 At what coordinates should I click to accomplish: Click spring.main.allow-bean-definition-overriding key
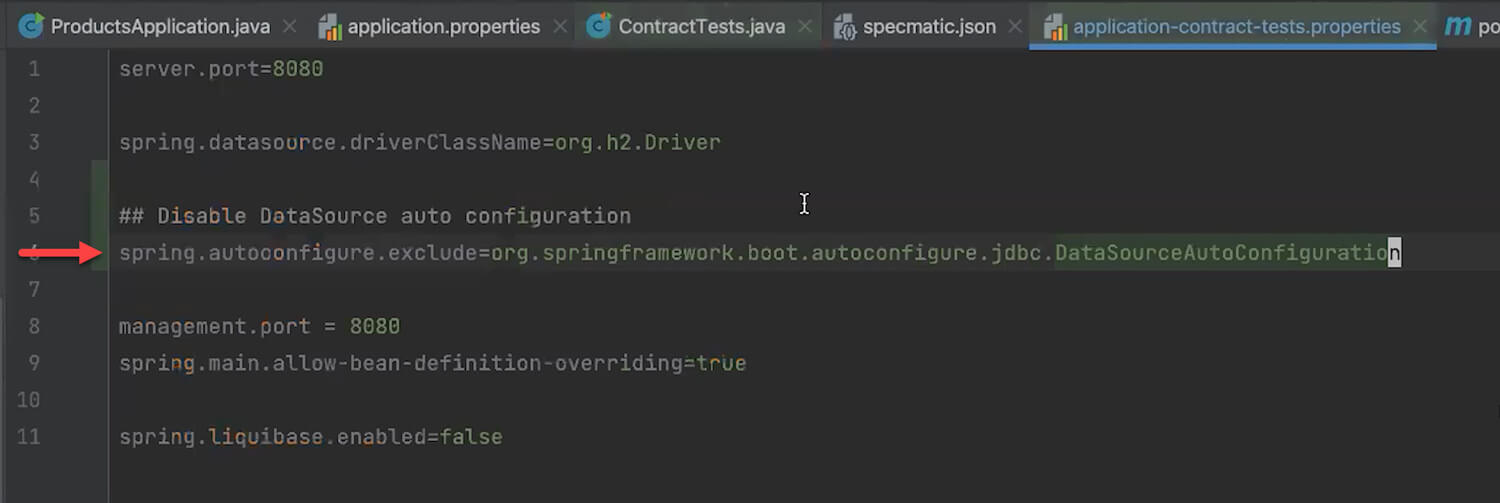pos(400,363)
